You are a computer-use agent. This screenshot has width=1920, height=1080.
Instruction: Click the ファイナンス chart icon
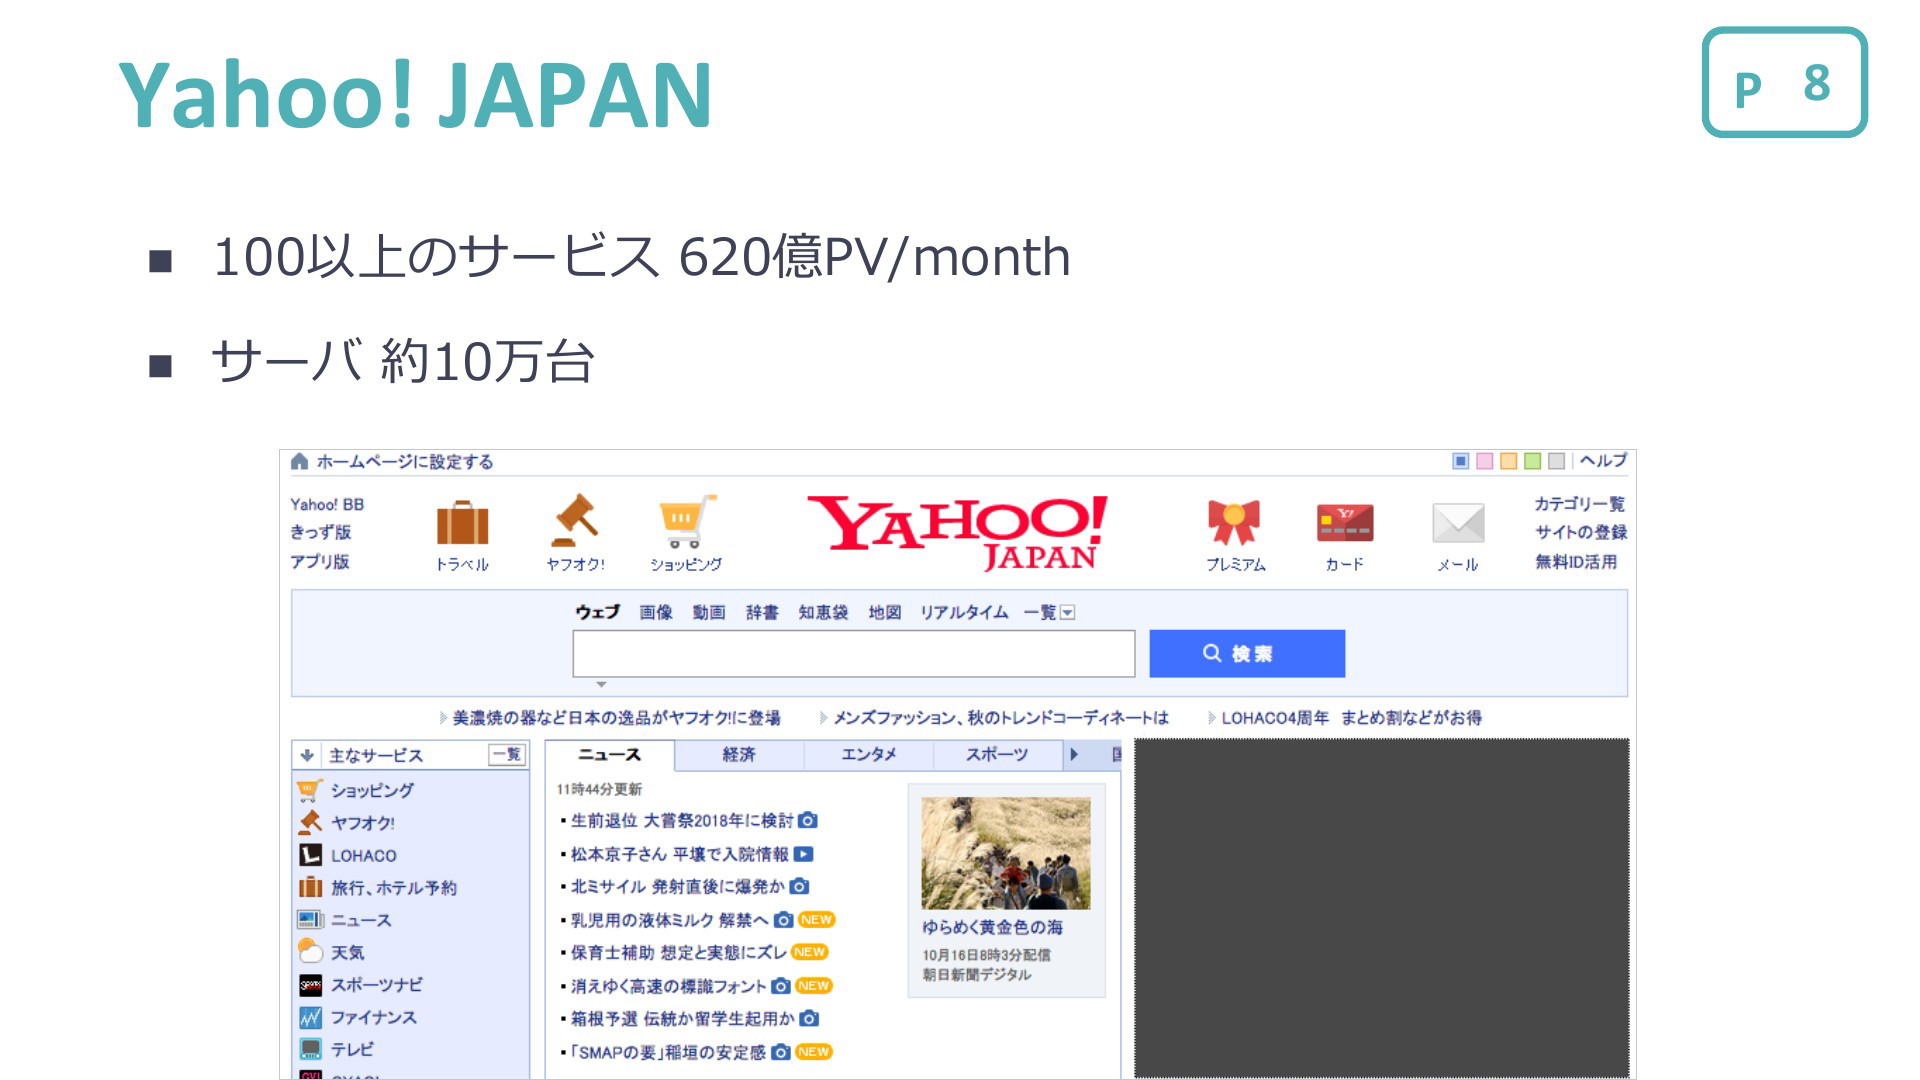pos(310,1017)
